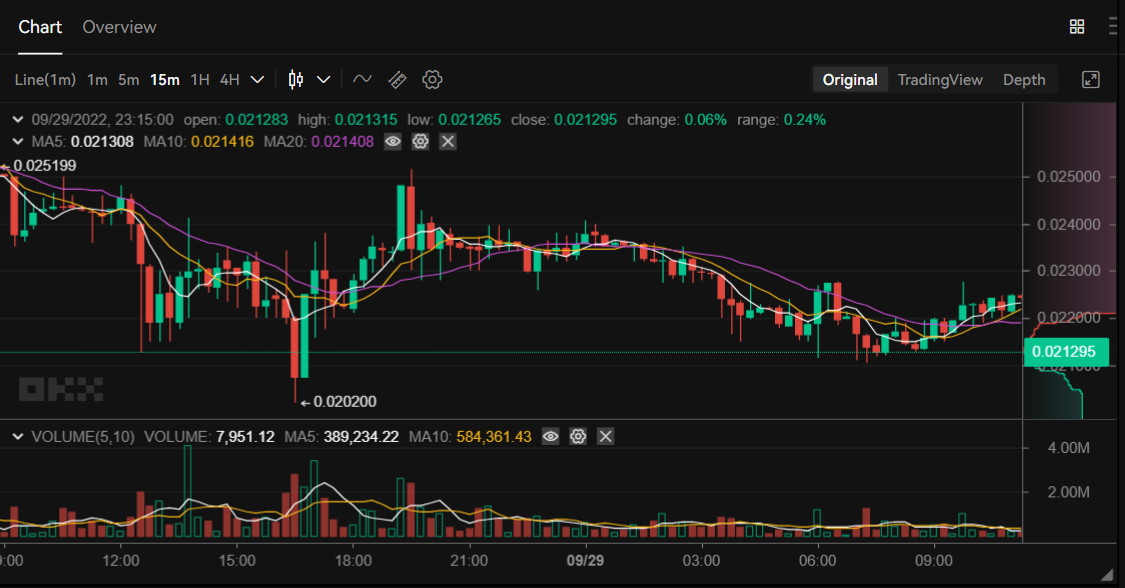Switch layout using the grid icon
1125x588 pixels.
click(1077, 27)
